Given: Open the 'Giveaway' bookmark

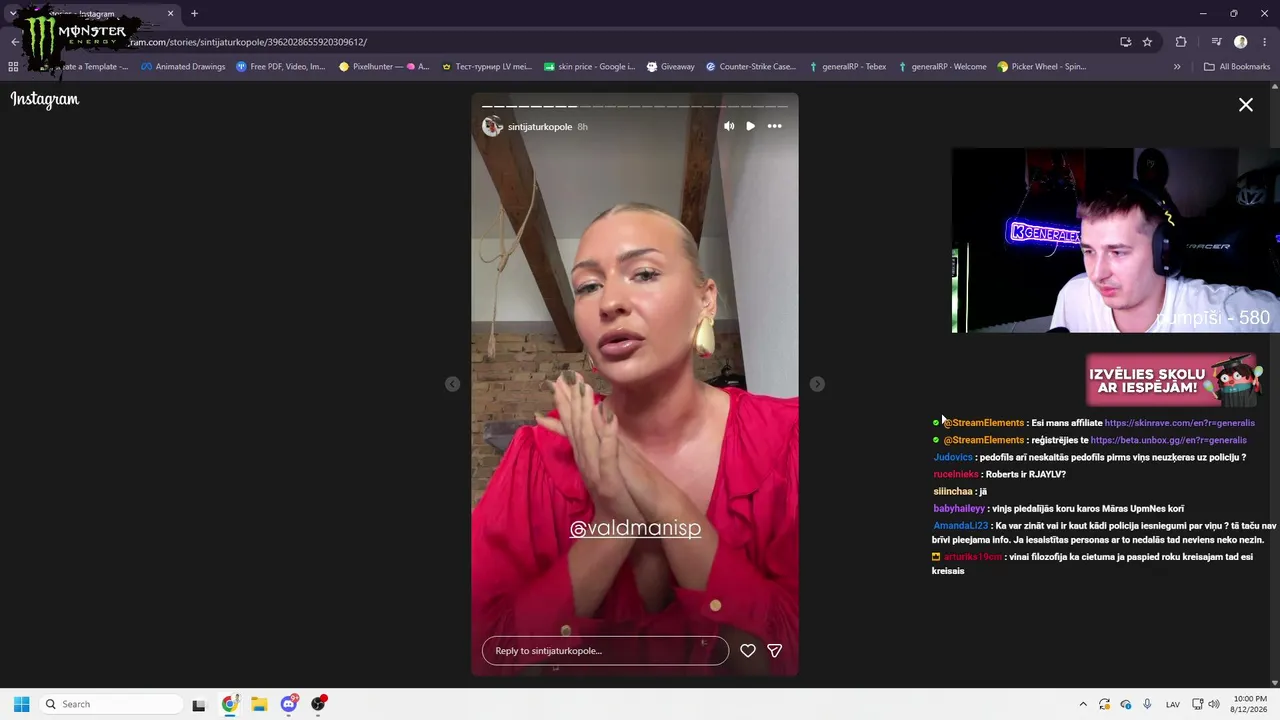Looking at the screenshot, I should (670, 67).
